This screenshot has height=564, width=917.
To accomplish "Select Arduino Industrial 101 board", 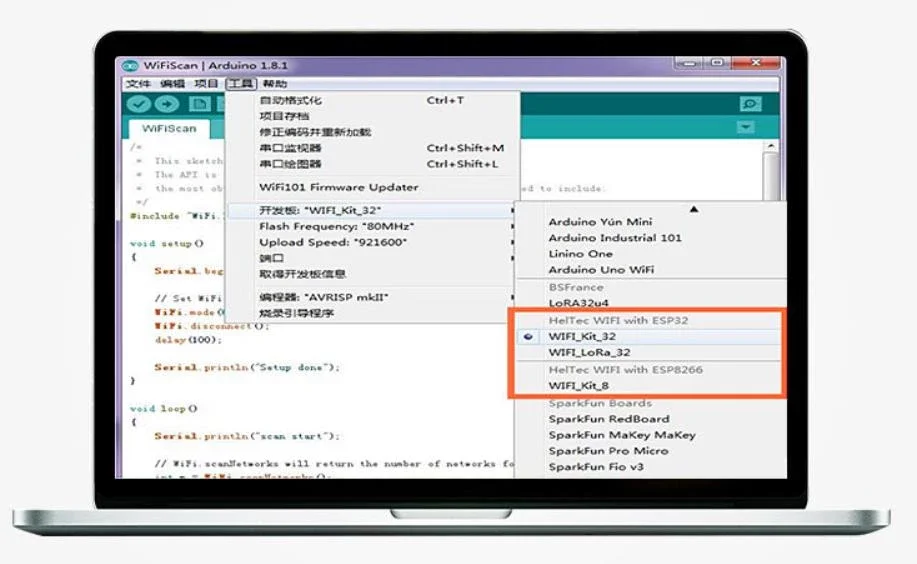I will pyautogui.click(x=650, y=238).
